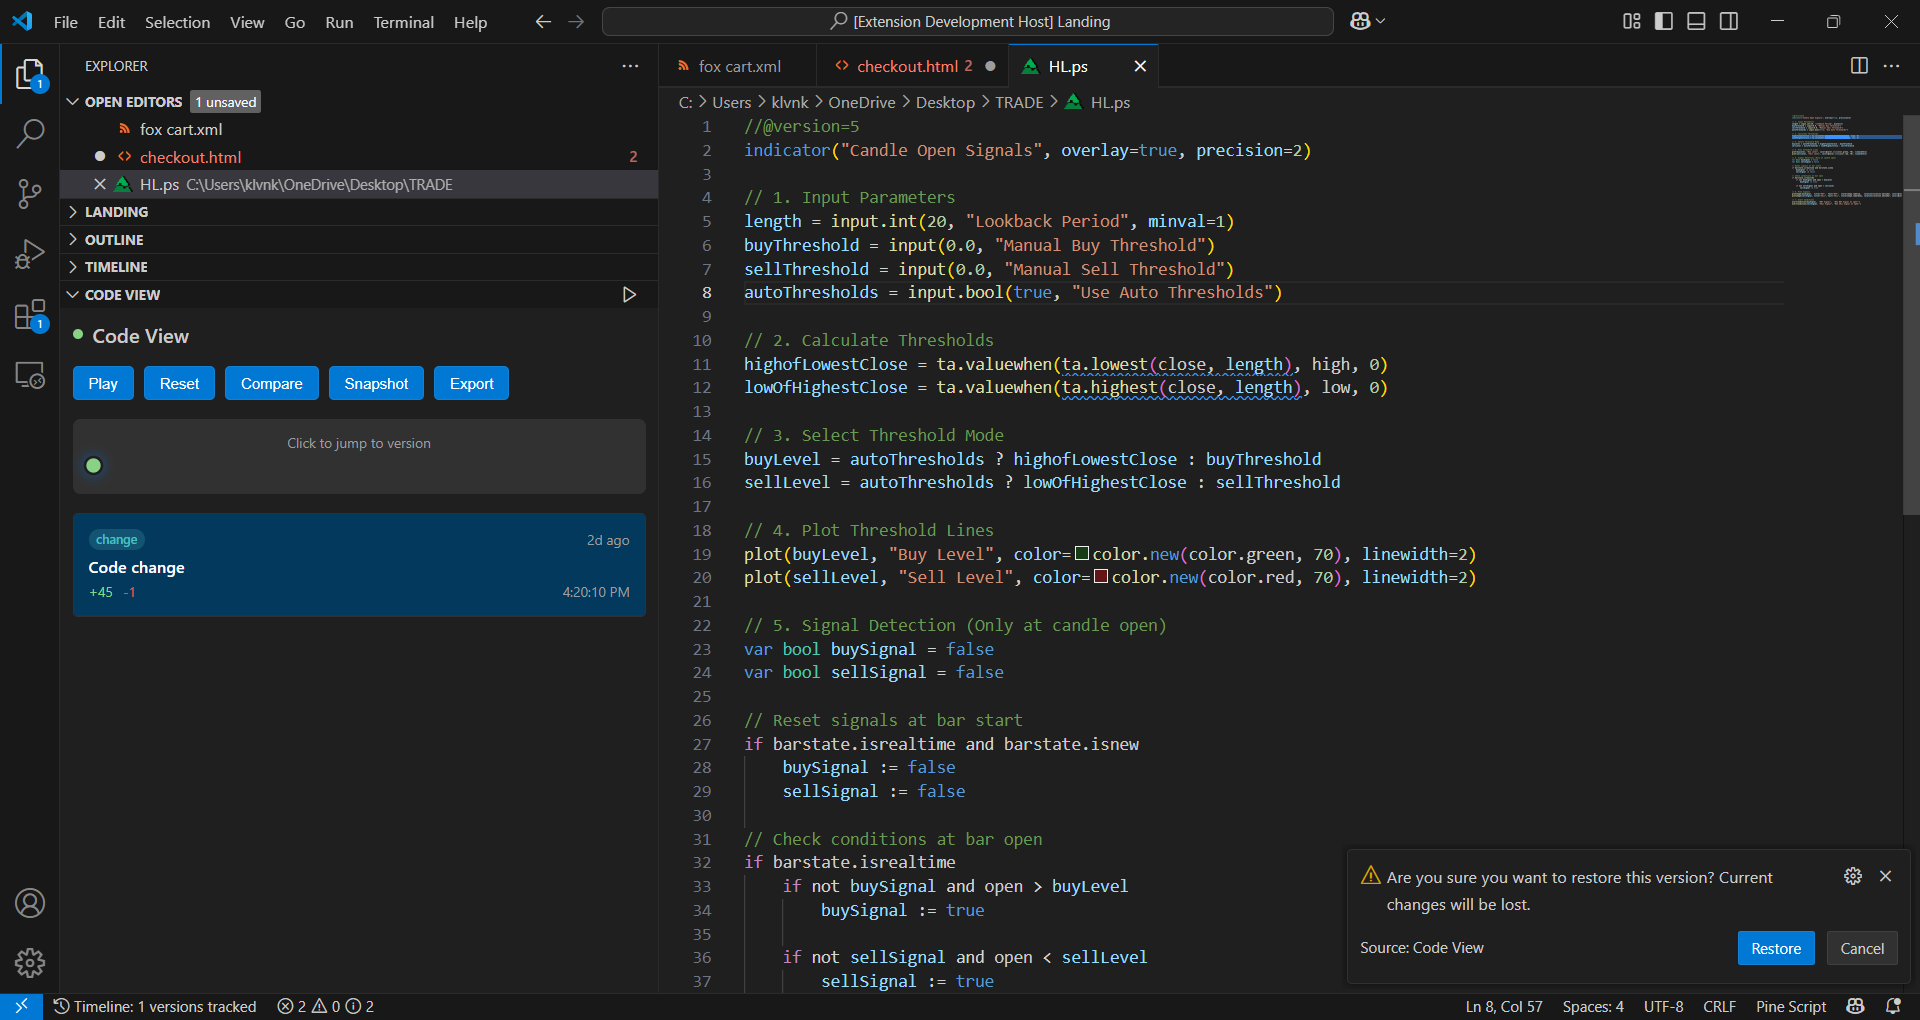Click green version marker on timeline
The width and height of the screenshot is (1920, 1020).
94,465
